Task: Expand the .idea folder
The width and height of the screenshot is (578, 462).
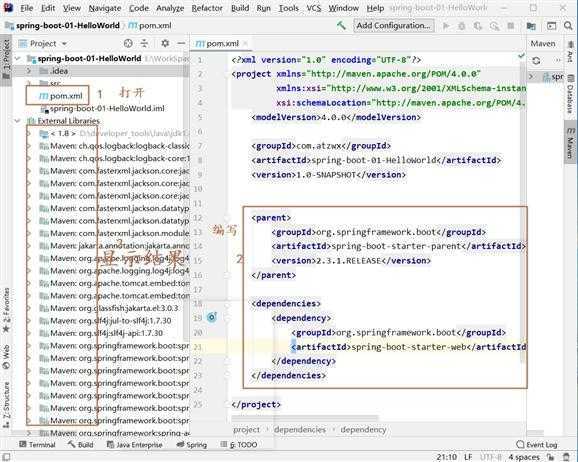Action: 29,71
